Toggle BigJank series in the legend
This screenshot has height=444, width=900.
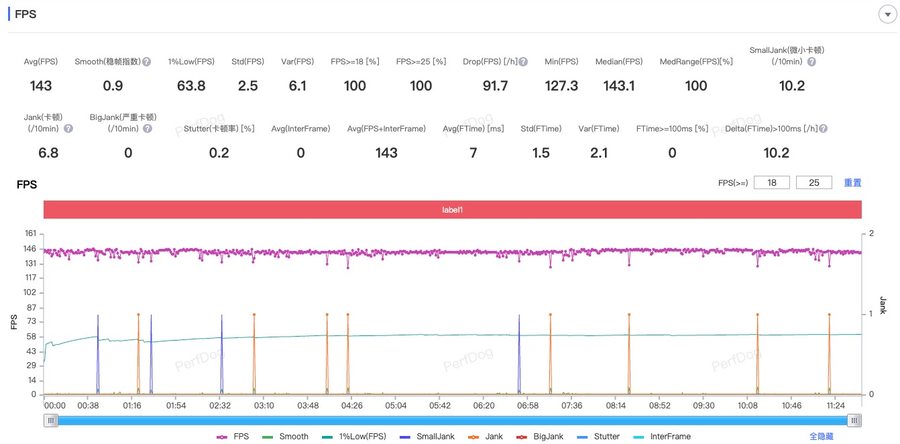pyautogui.click(x=540, y=437)
